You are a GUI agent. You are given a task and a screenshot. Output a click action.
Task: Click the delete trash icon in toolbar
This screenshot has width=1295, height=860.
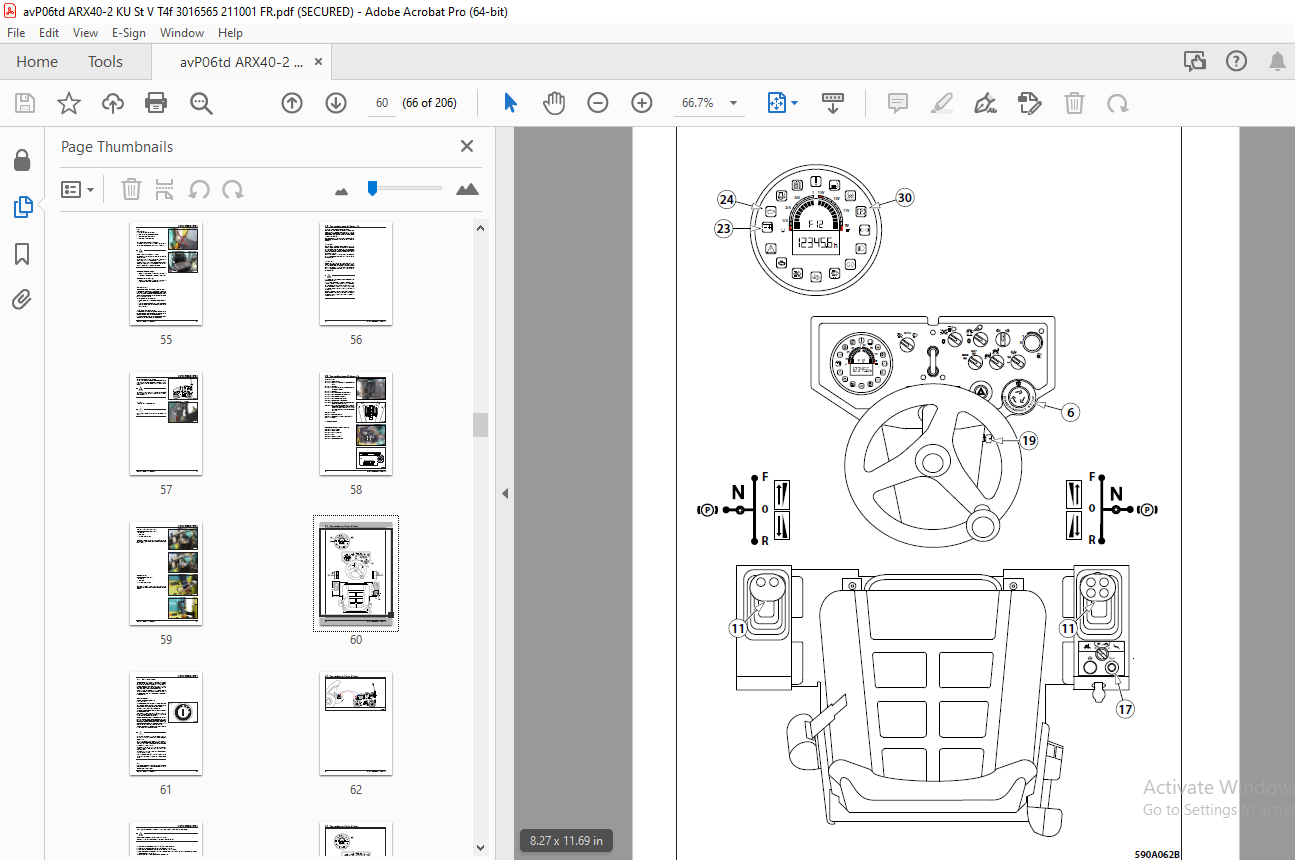tap(1074, 103)
